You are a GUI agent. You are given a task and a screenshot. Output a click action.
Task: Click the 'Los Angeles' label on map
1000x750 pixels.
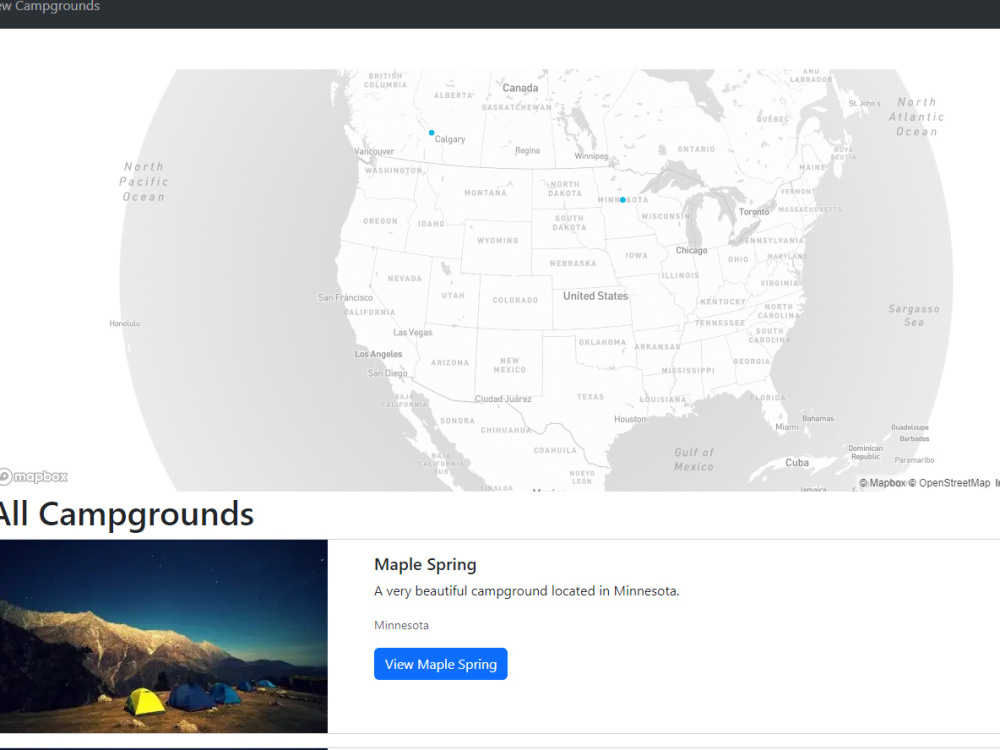(379, 354)
